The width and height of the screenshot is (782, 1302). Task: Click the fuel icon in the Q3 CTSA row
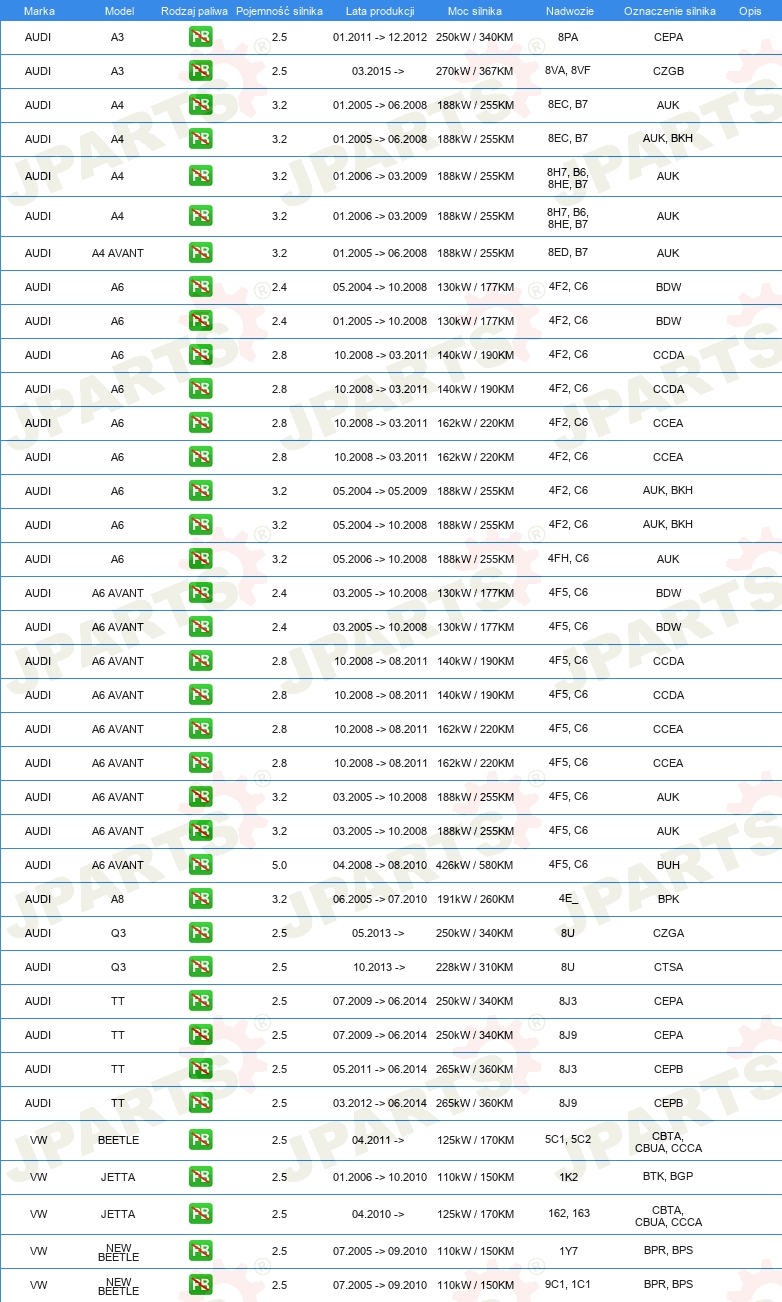coord(200,967)
